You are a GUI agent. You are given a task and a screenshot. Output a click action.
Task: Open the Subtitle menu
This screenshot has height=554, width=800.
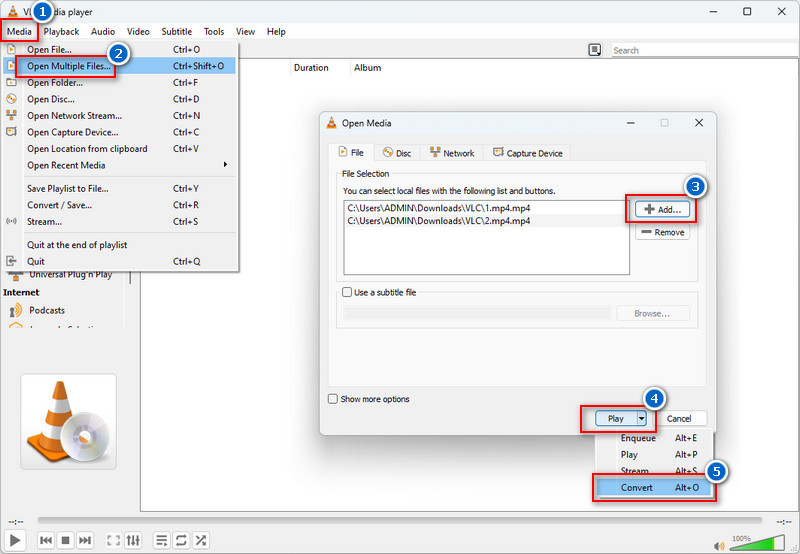tap(177, 32)
